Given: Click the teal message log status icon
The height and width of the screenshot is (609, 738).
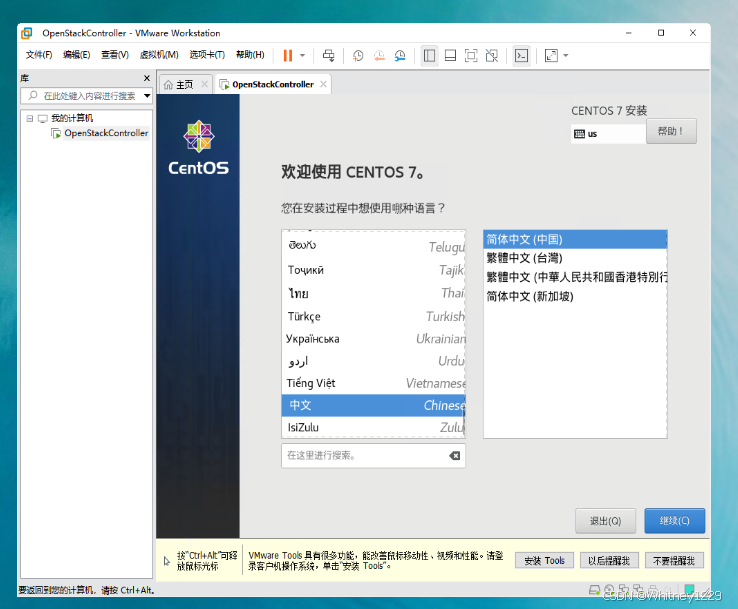Looking at the screenshot, I should pyautogui.click(x=690, y=589).
